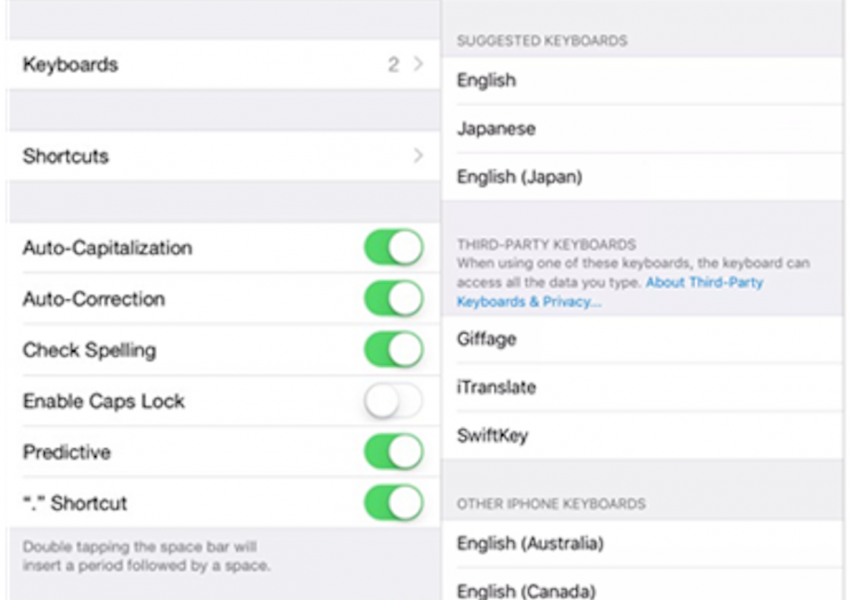
Task: Switch off Predictive text toggle
Action: pyautogui.click(x=393, y=452)
